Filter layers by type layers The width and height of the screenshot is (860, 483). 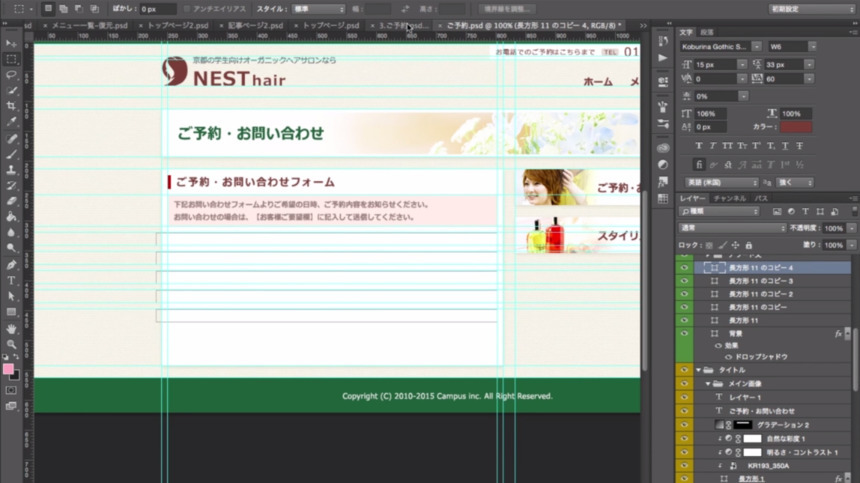tap(805, 212)
